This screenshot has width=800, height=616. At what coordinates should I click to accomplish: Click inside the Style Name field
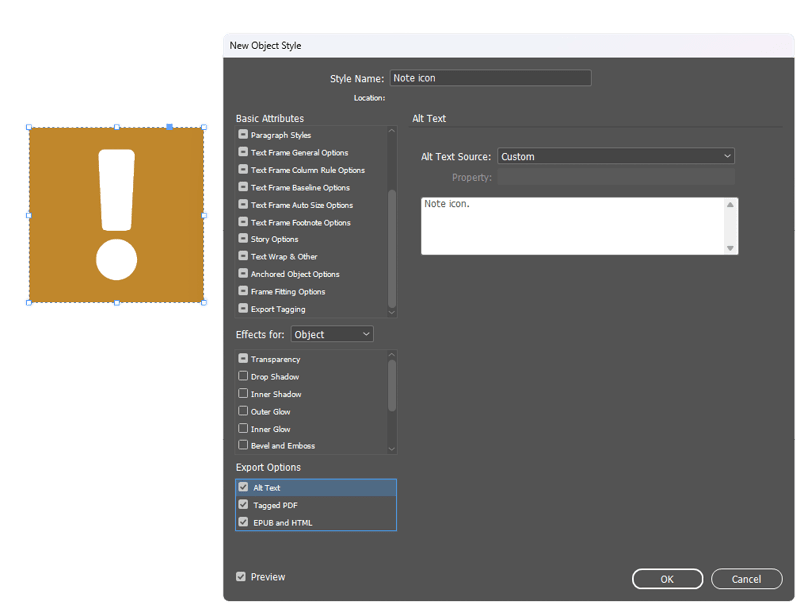(x=490, y=77)
